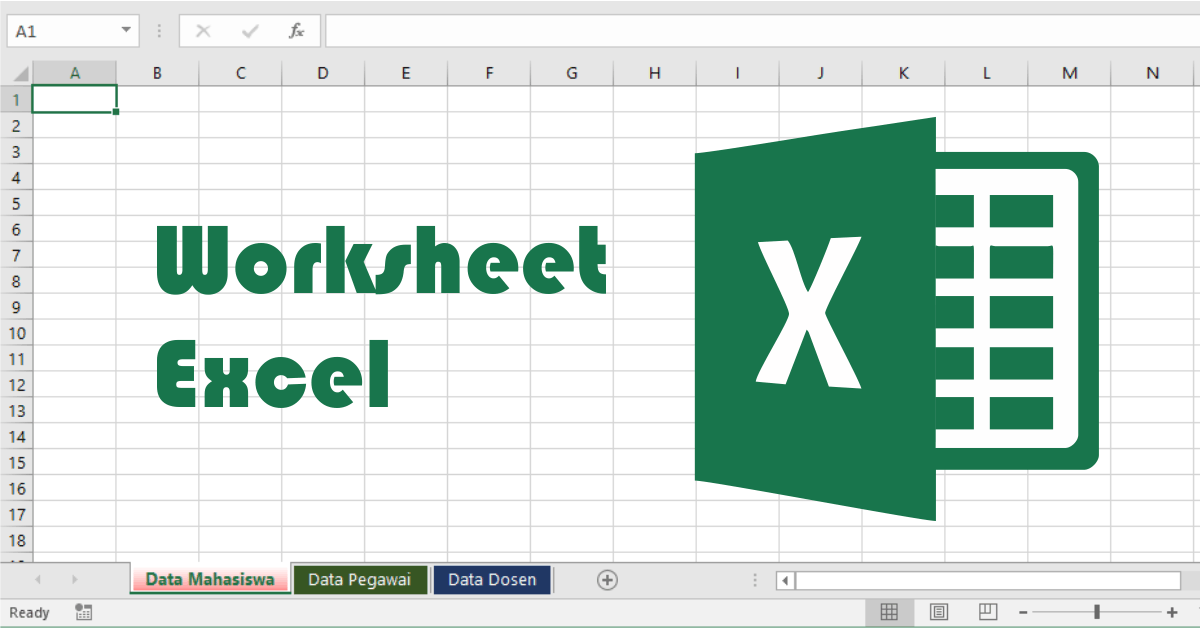Click inside the formula bar input

(760, 31)
